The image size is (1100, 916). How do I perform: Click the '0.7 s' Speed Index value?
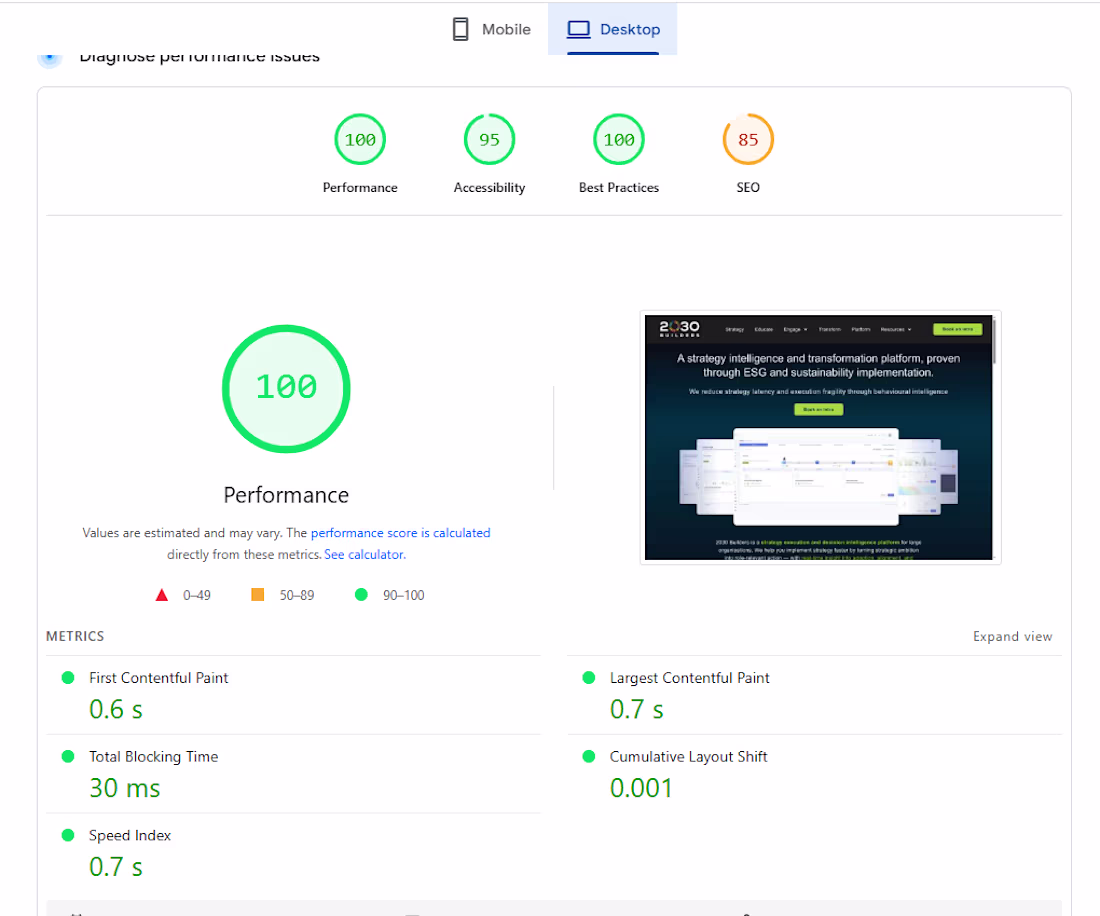point(116,867)
